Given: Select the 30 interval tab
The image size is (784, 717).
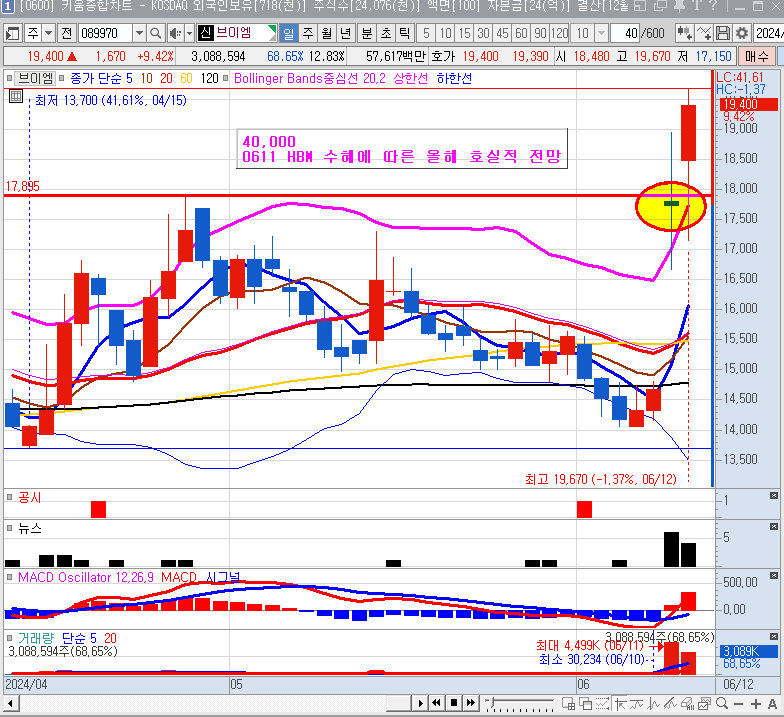Looking at the screenshot, I should [484, 33].
